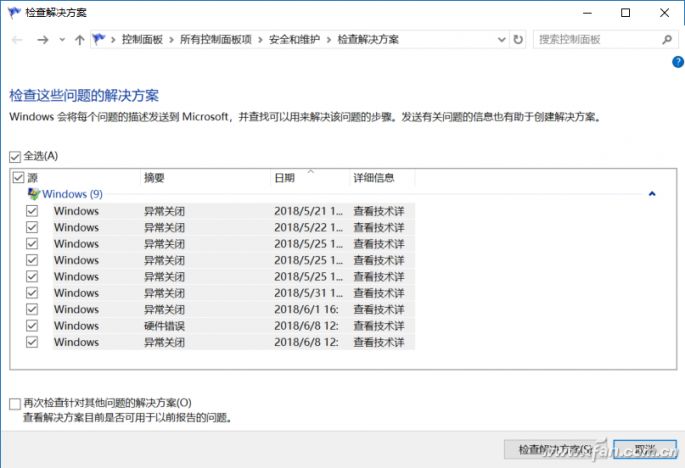The image size is (685, 468).
Task: Sort by the 详细信息 column header
Action: [x=382, y=177]
